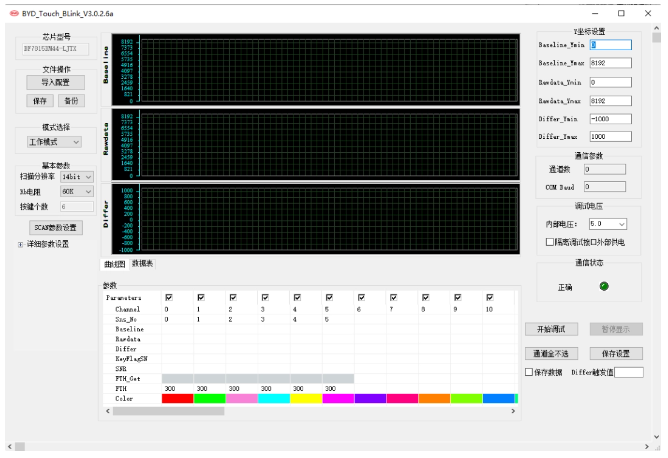The image size is (668, 458).
Task: Open the 扫描分辨率 14bit dropdown
Action: coord(76,177)
